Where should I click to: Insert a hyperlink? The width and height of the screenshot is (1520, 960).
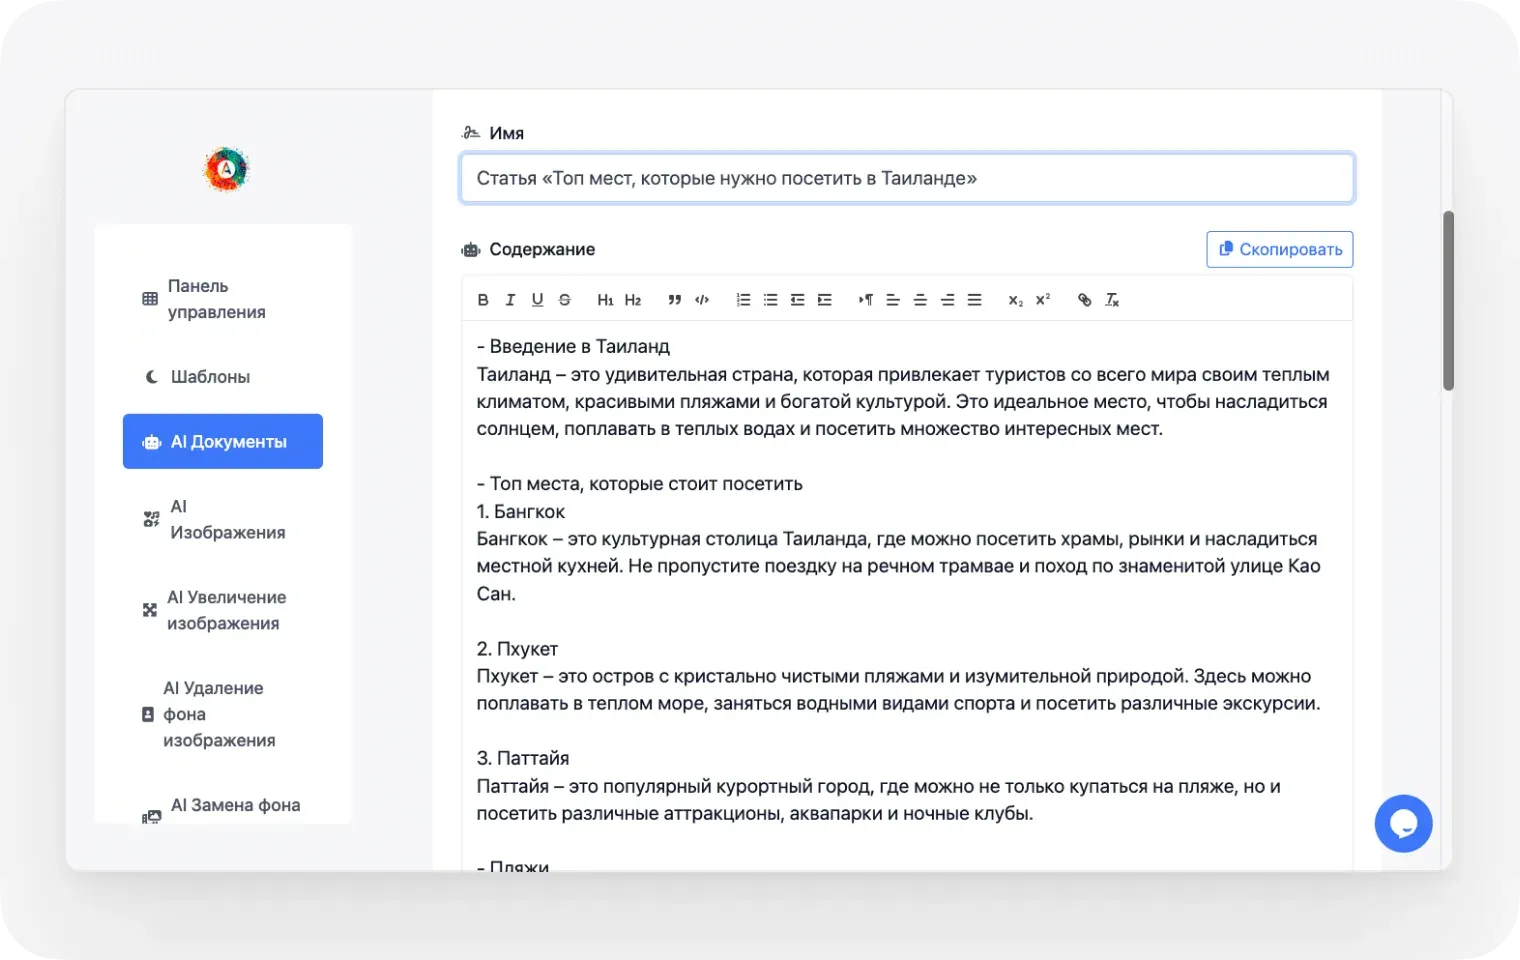pyautogui.click(x=1084, y=300)
